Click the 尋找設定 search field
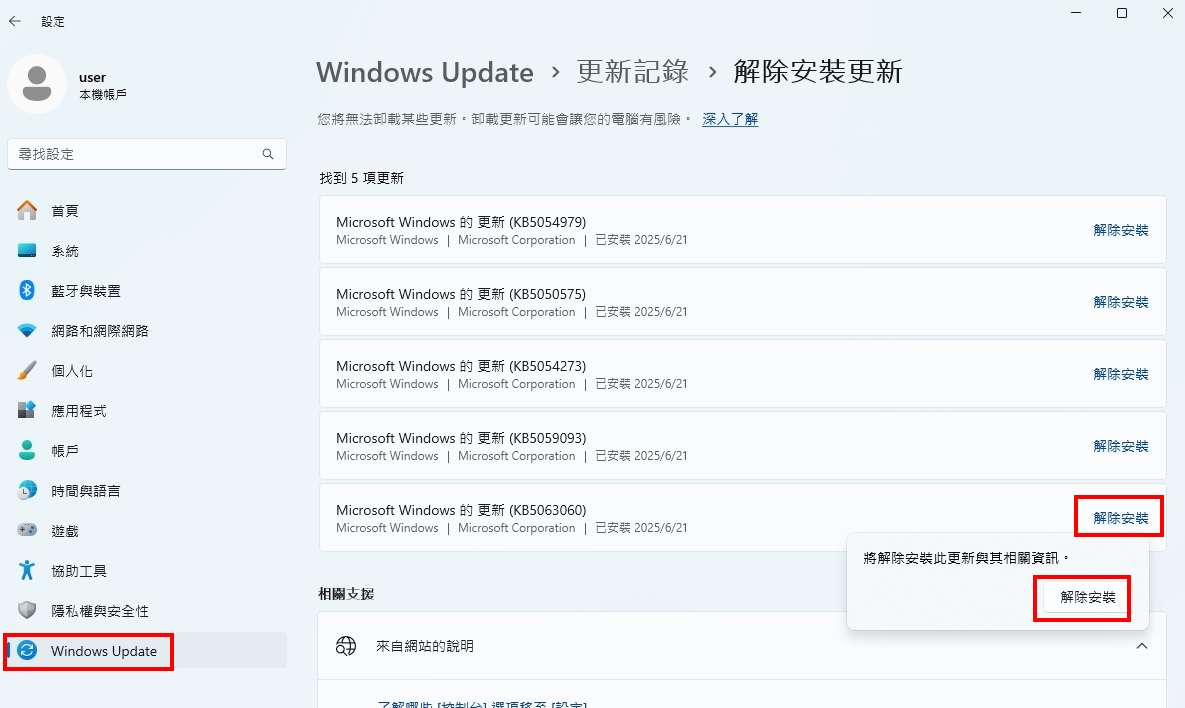This screenshot has height=708, width=1185. pos(147,154)
